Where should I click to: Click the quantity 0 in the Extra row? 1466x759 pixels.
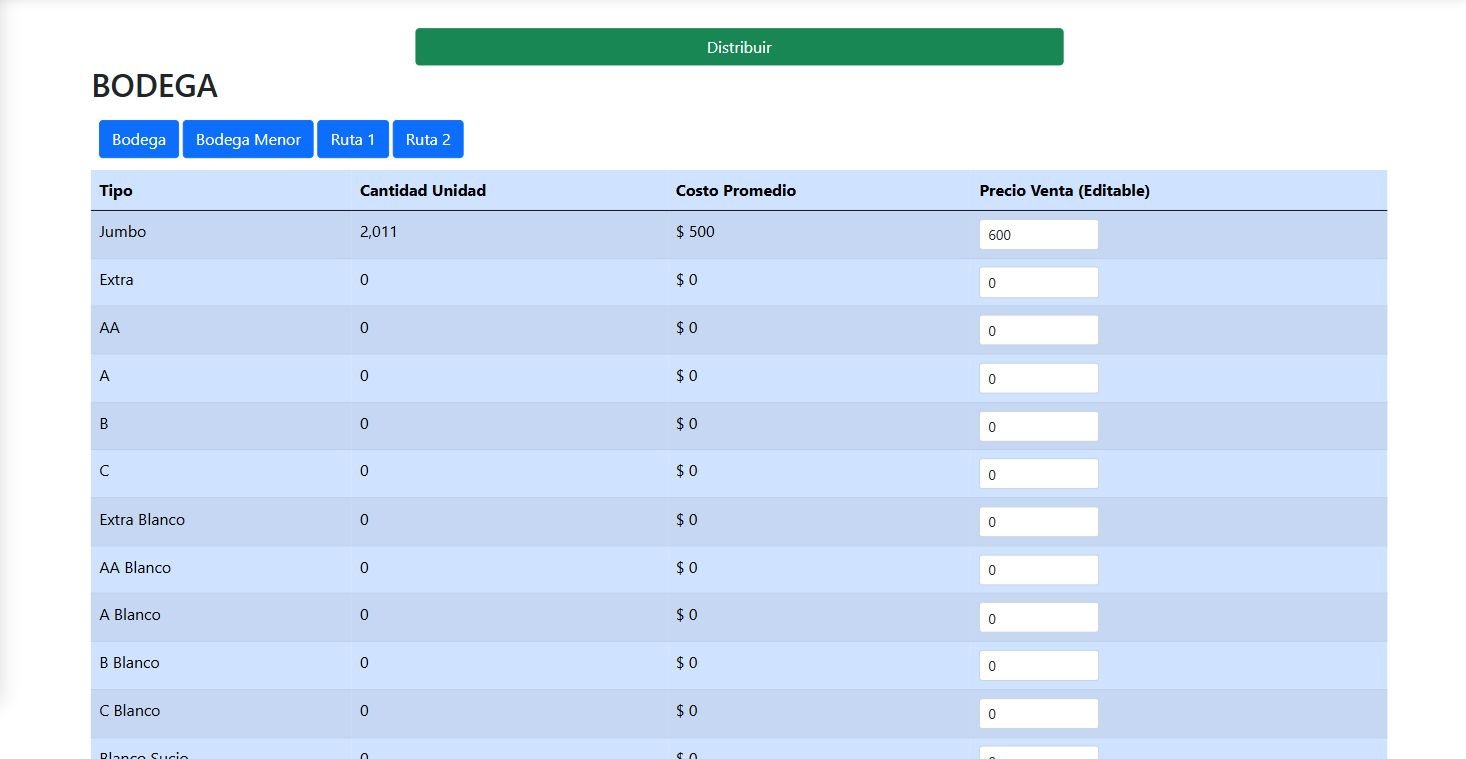click(x=364, y=280)
